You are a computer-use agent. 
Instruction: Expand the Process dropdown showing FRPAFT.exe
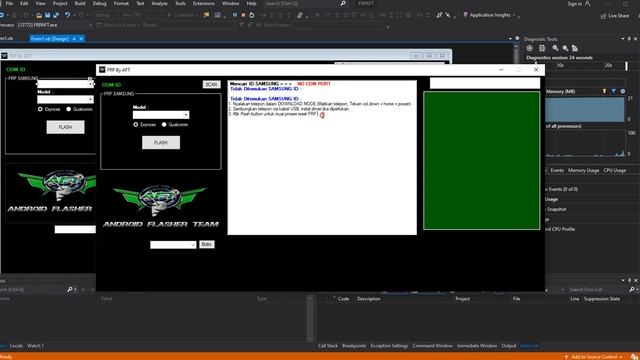click(x=90, y=25)
